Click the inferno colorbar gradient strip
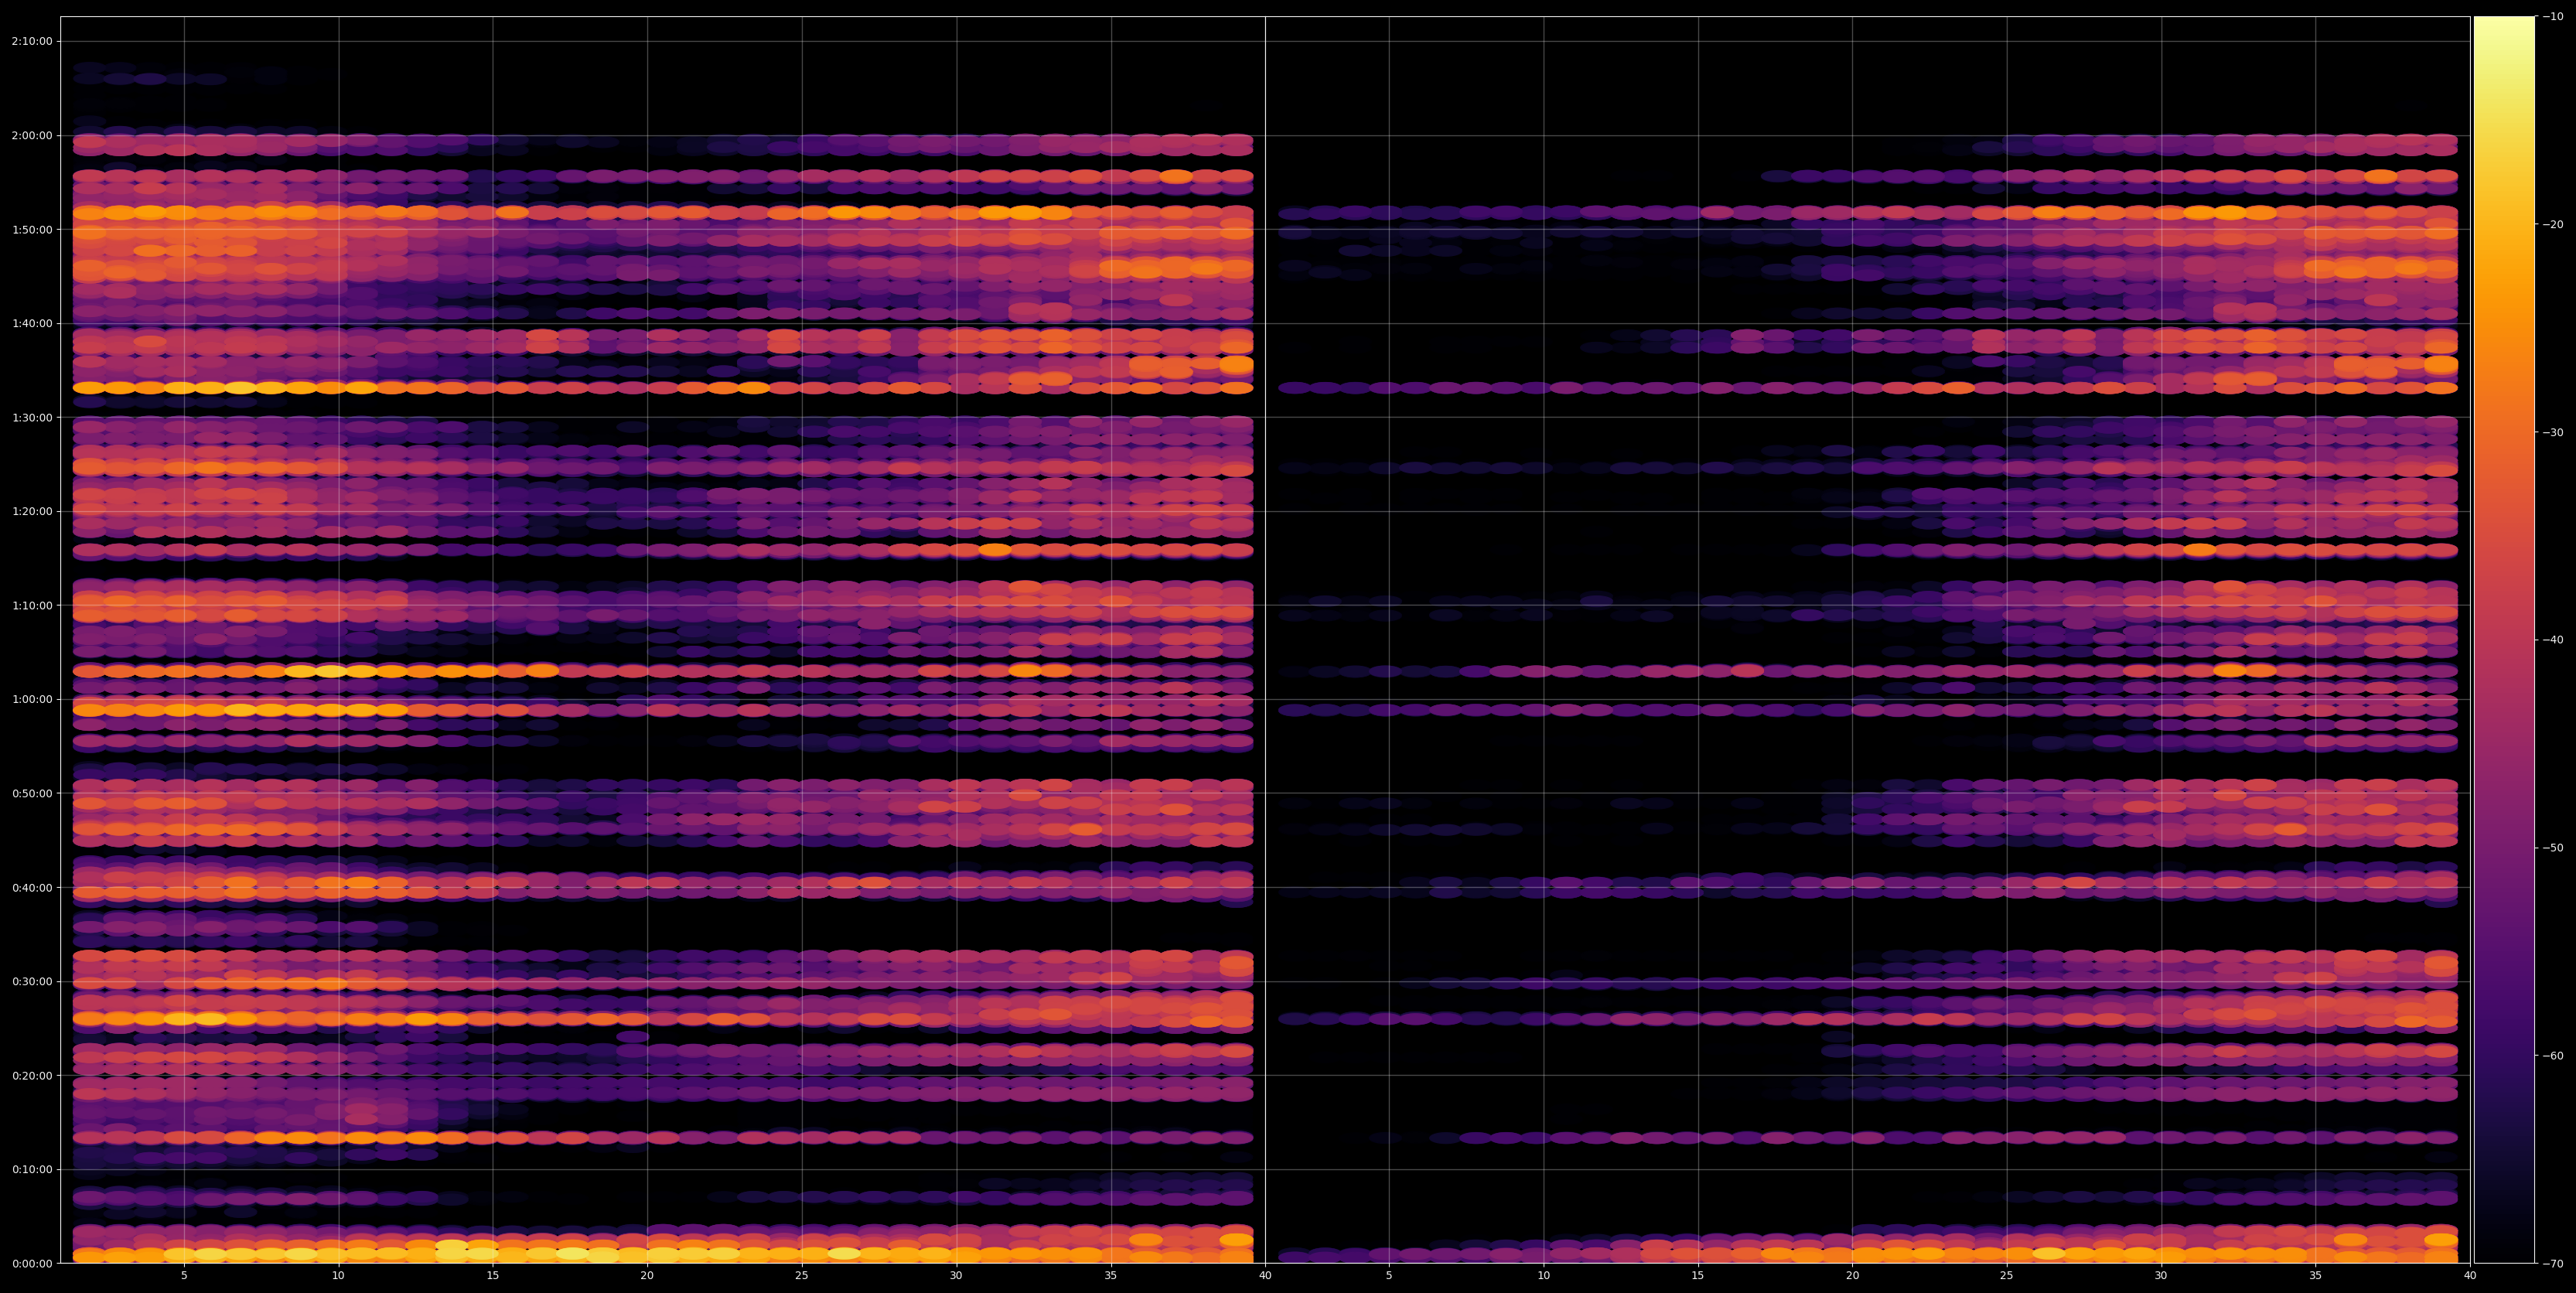This screenshot has height=1293, width=2576. (x=2505, y=639)
